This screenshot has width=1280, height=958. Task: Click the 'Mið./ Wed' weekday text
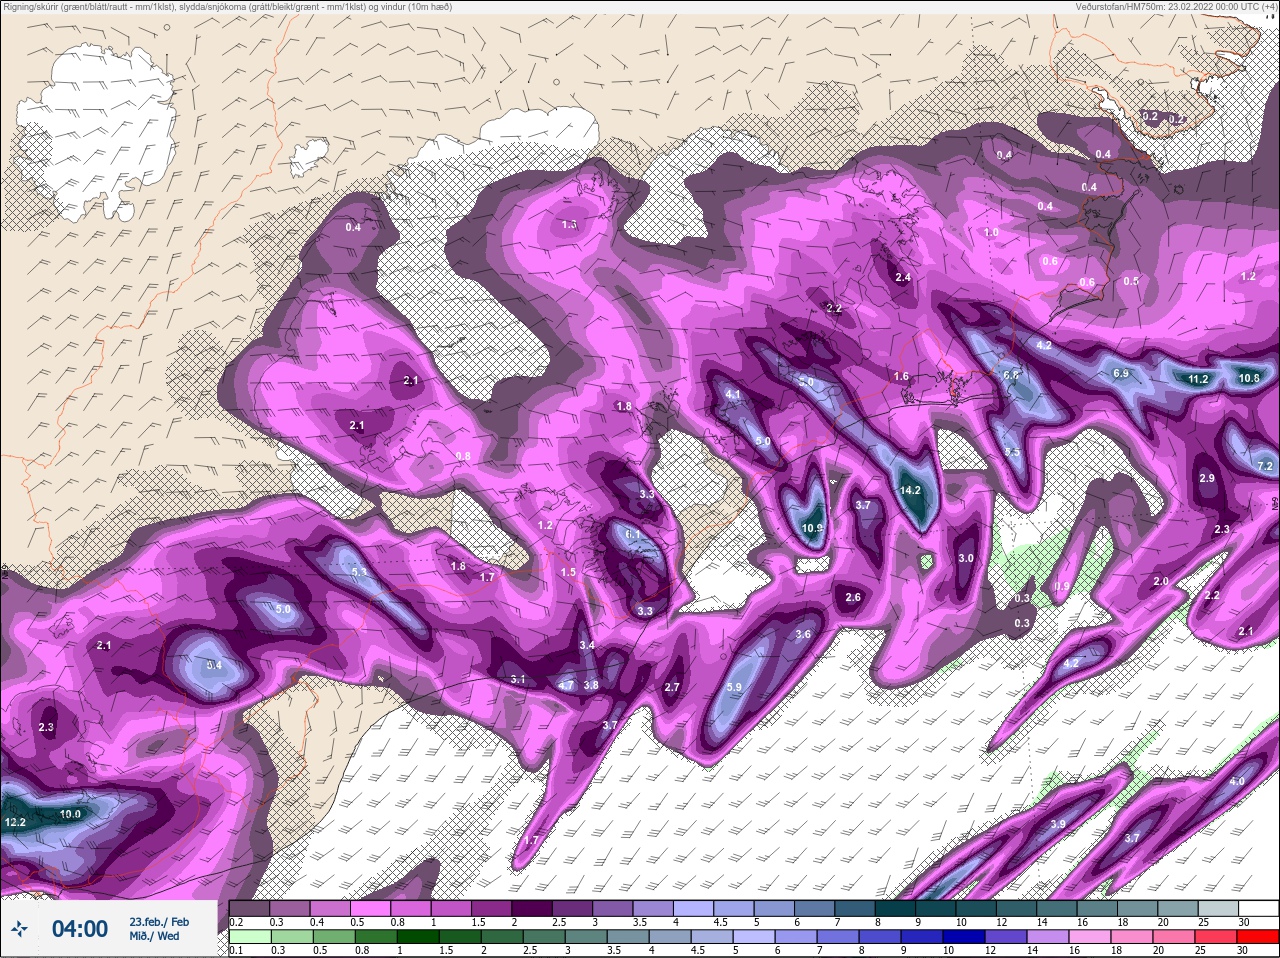coord(155,936)
